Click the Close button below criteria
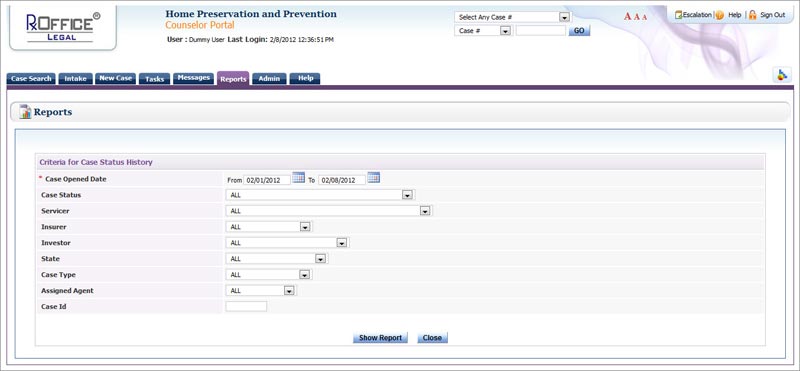800x371 pixels. pyautogui.click(x=432, y=338)
